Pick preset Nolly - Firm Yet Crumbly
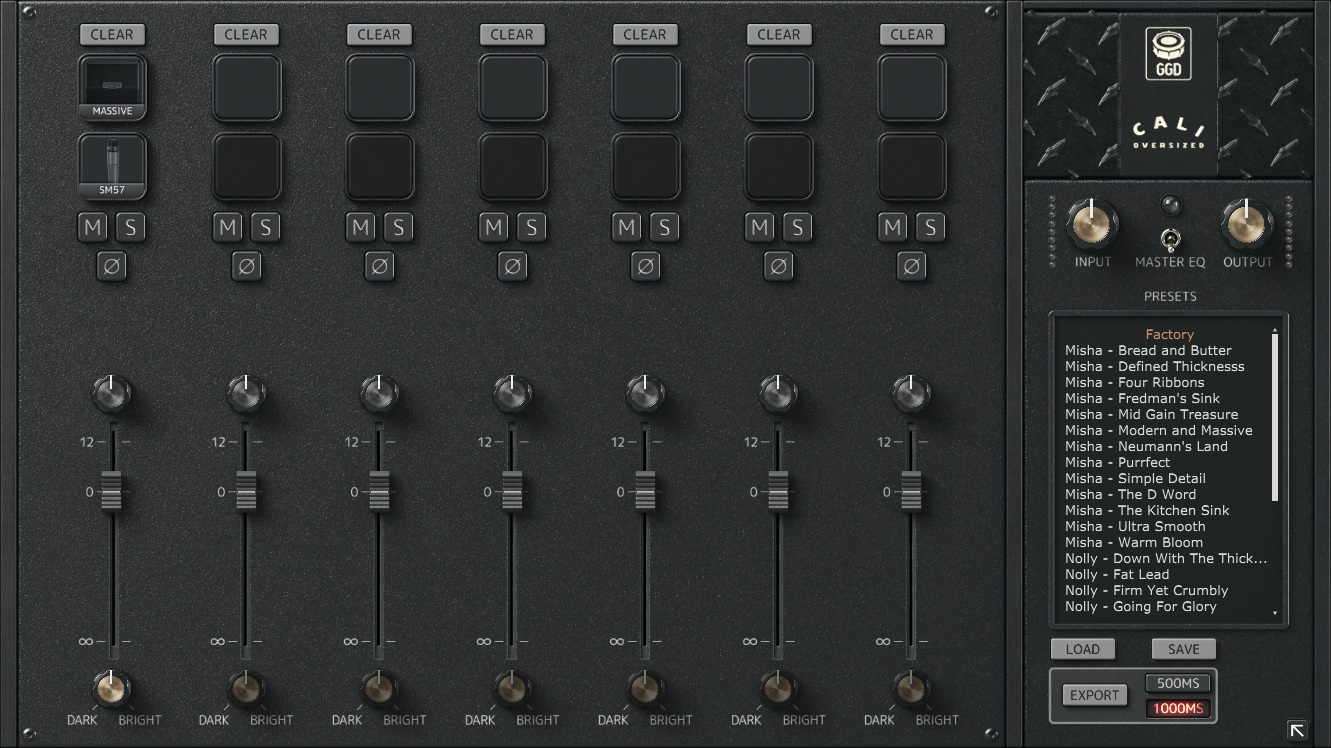This screenshot has width=1331, height=748. pyautogui.click(x=1147, y=590)
